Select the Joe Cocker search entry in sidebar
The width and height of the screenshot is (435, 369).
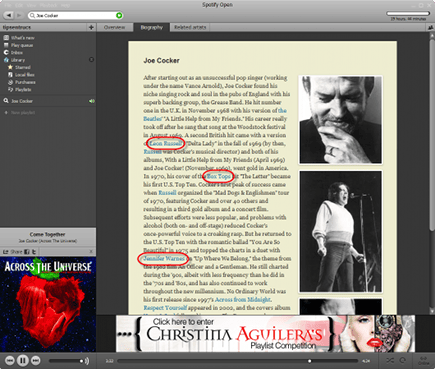(48, 101)
